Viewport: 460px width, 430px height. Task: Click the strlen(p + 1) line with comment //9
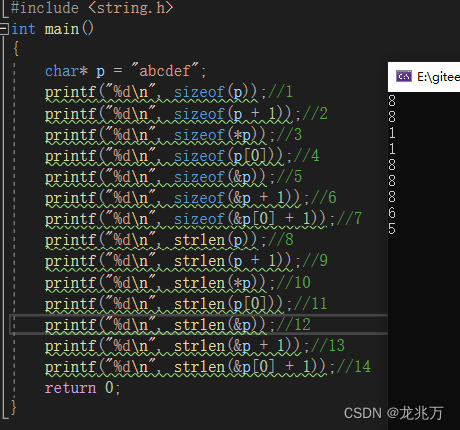coord(186,261)
